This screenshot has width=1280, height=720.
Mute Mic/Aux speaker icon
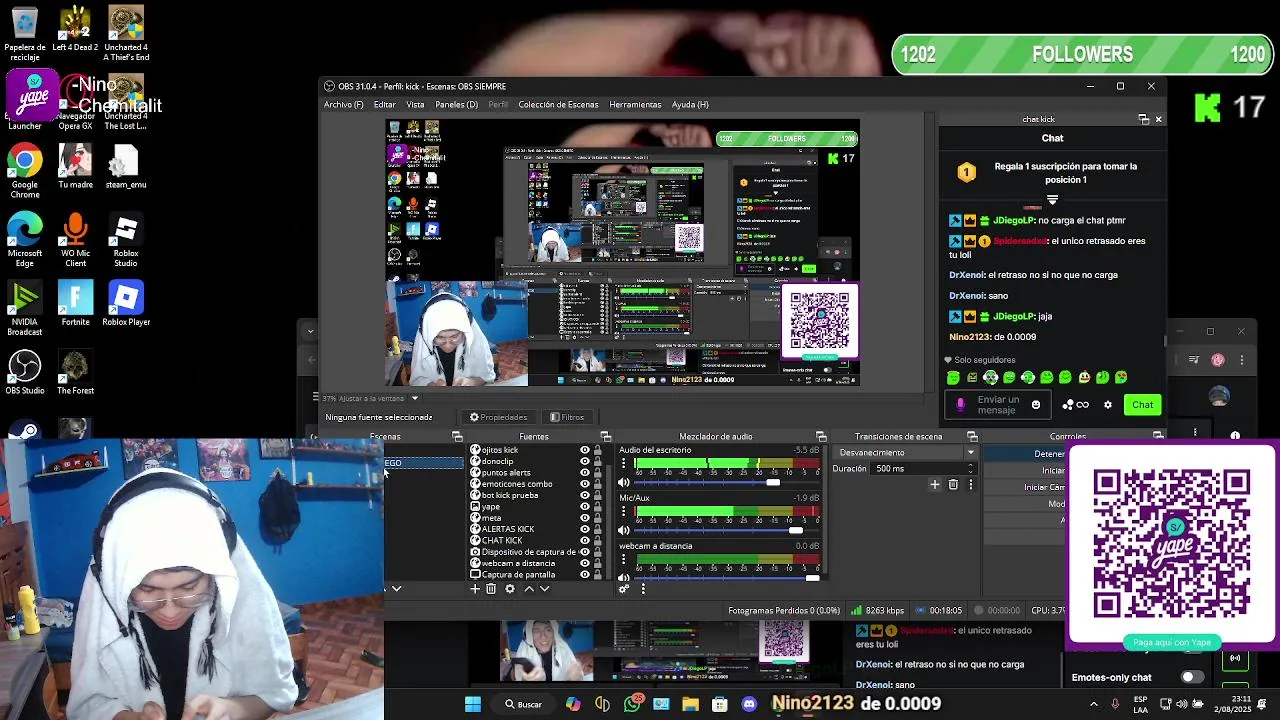click(624, 530)
